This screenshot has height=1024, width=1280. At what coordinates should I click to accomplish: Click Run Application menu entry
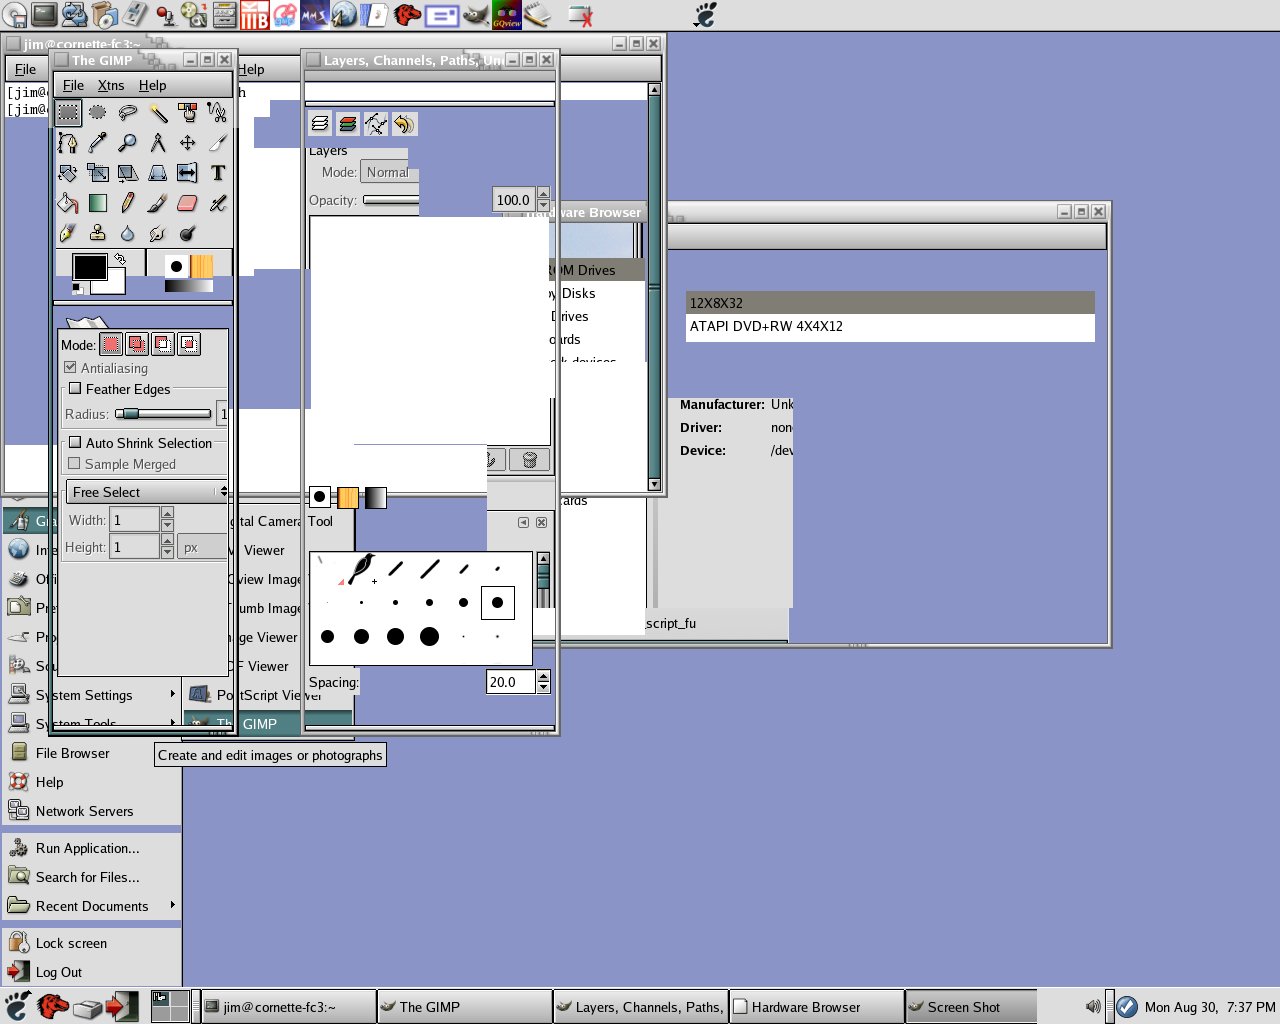pyautogui.click(x=87, y=848)
